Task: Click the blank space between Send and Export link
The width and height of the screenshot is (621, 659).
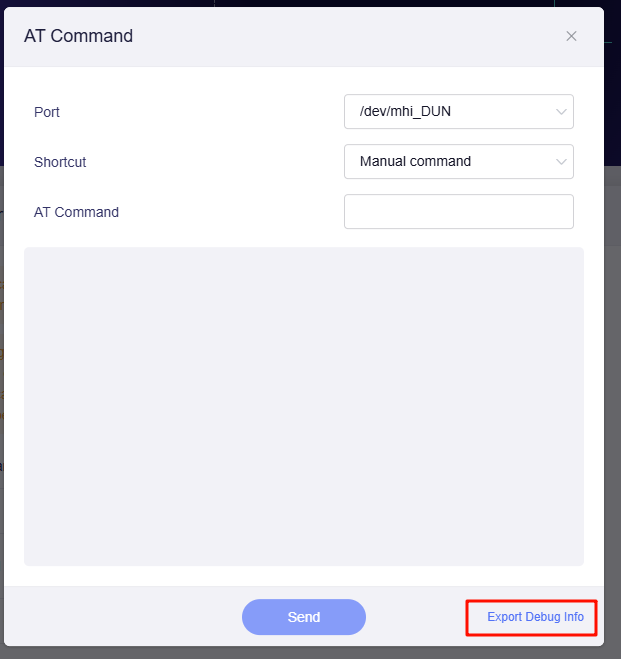Action: [x=415, y=617]
